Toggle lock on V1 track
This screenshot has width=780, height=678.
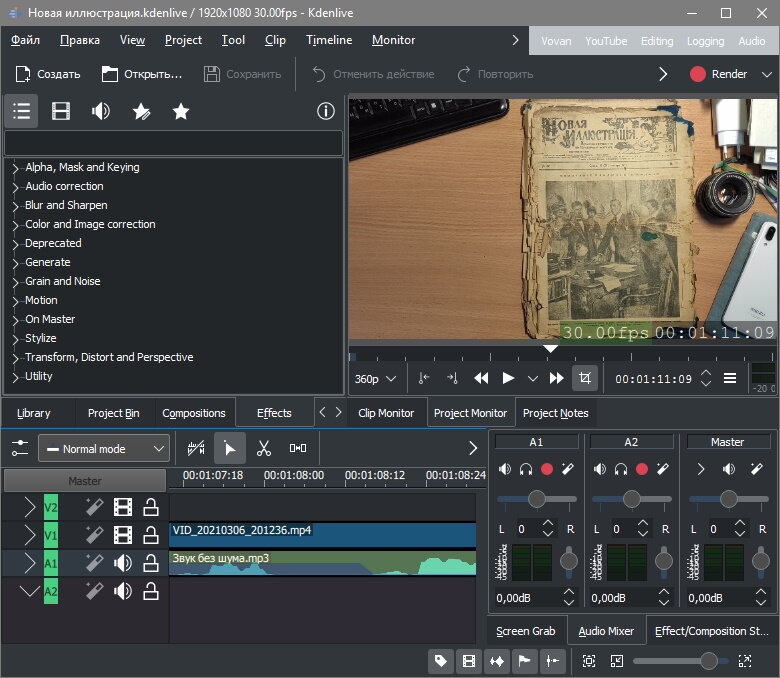pos(150,535)
